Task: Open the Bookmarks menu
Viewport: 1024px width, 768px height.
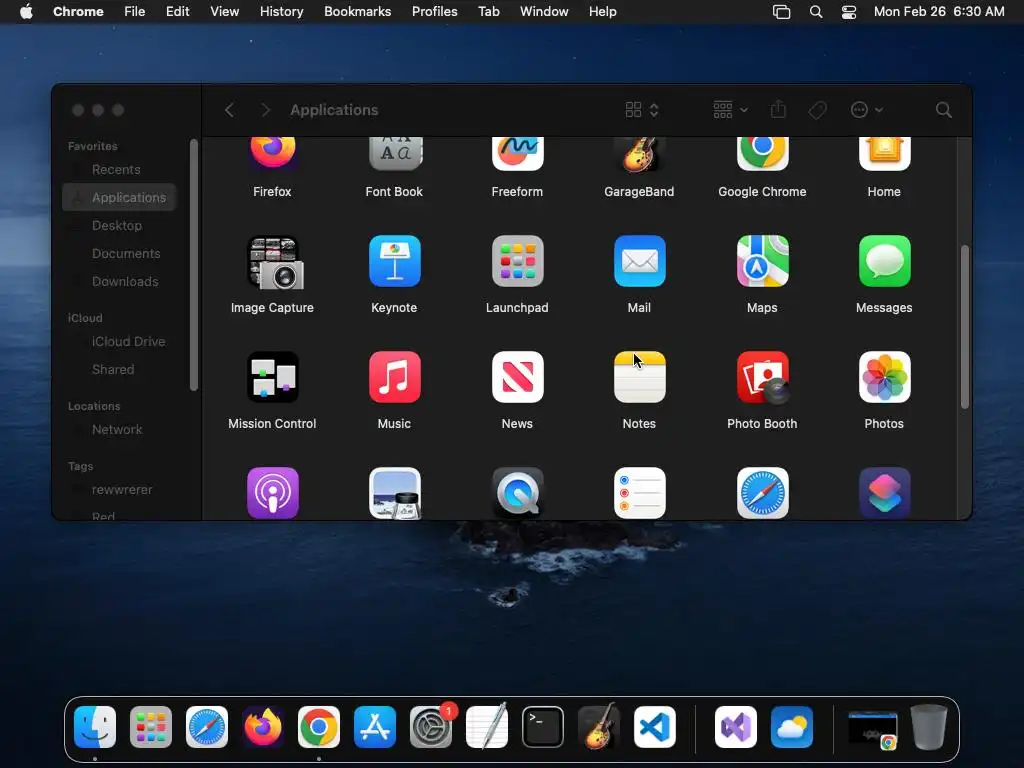Action: [x=358, y=12]
